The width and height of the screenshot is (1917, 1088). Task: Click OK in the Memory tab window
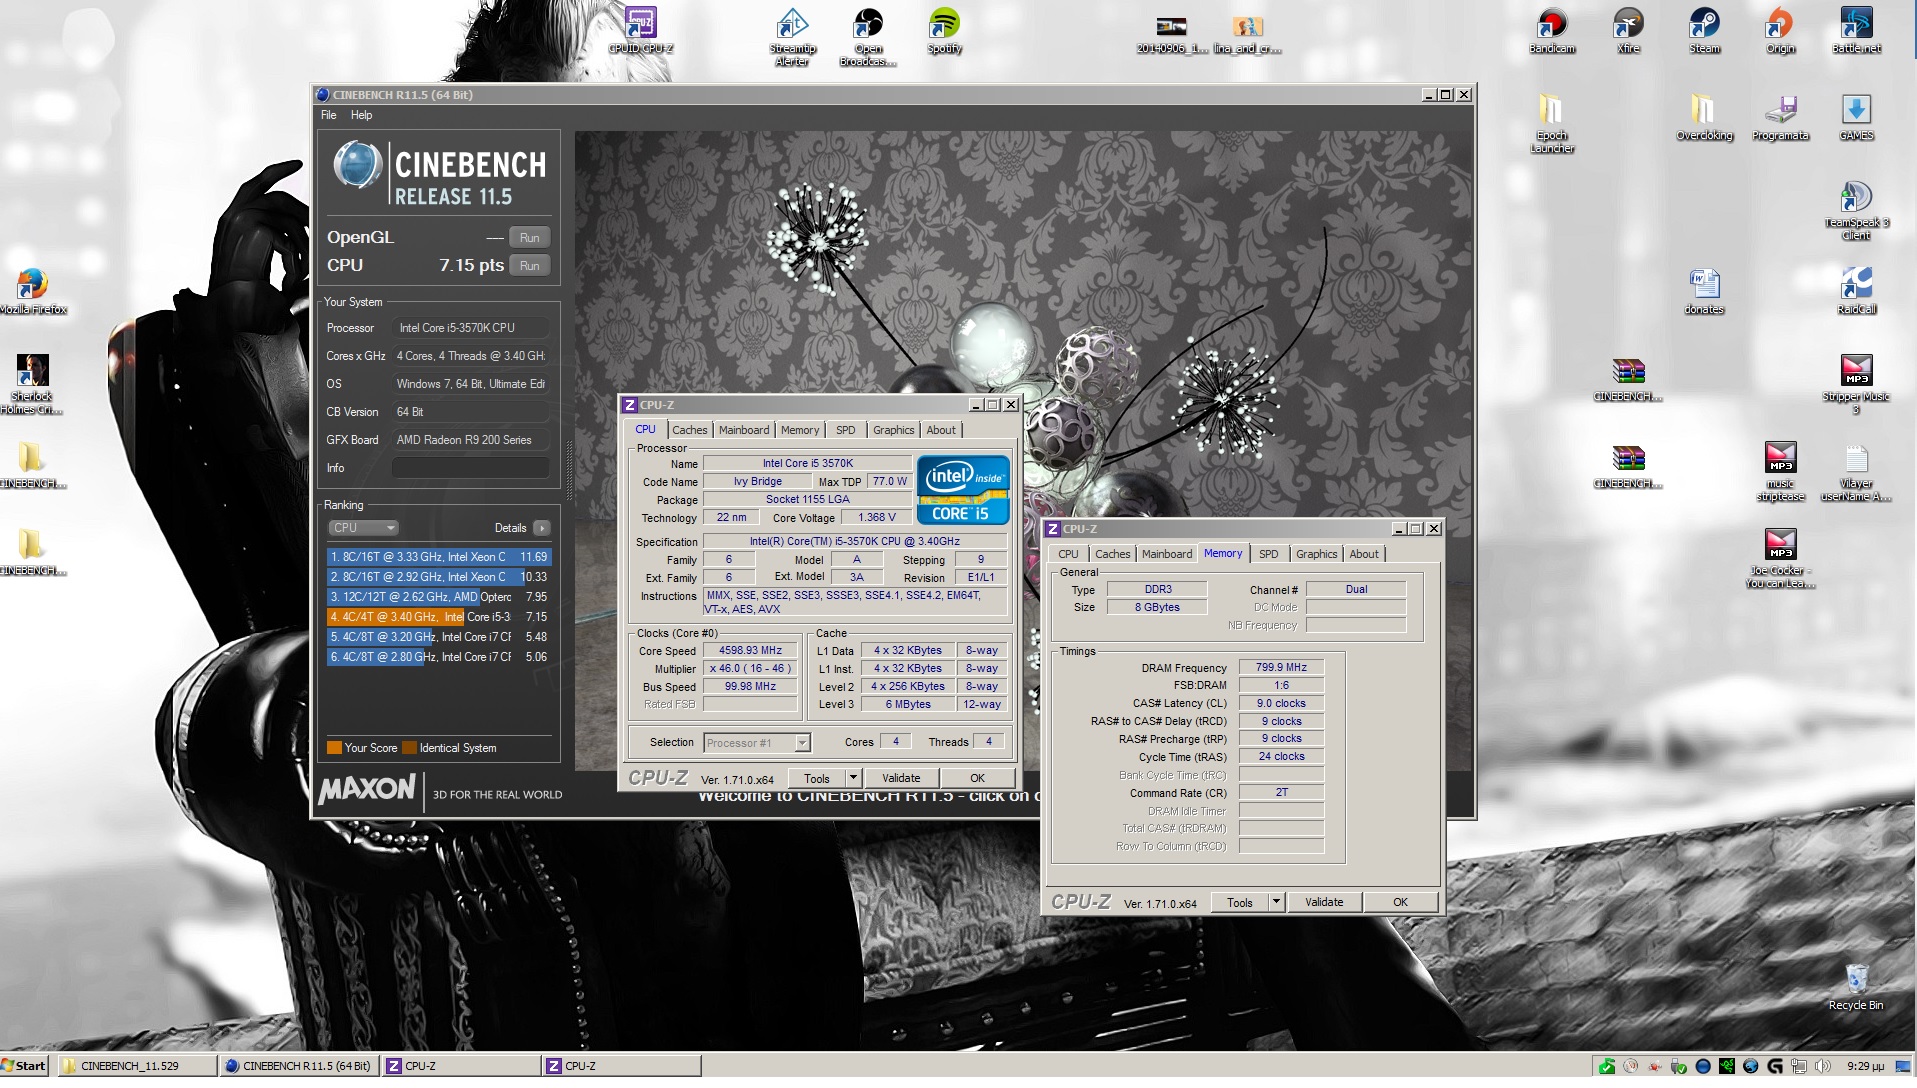click(1400, 902)
